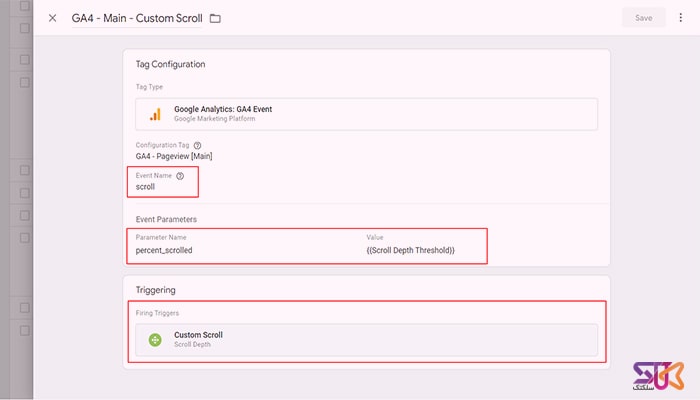Click the scroll event name value
The image size is (700, 400).
[145, 187]
